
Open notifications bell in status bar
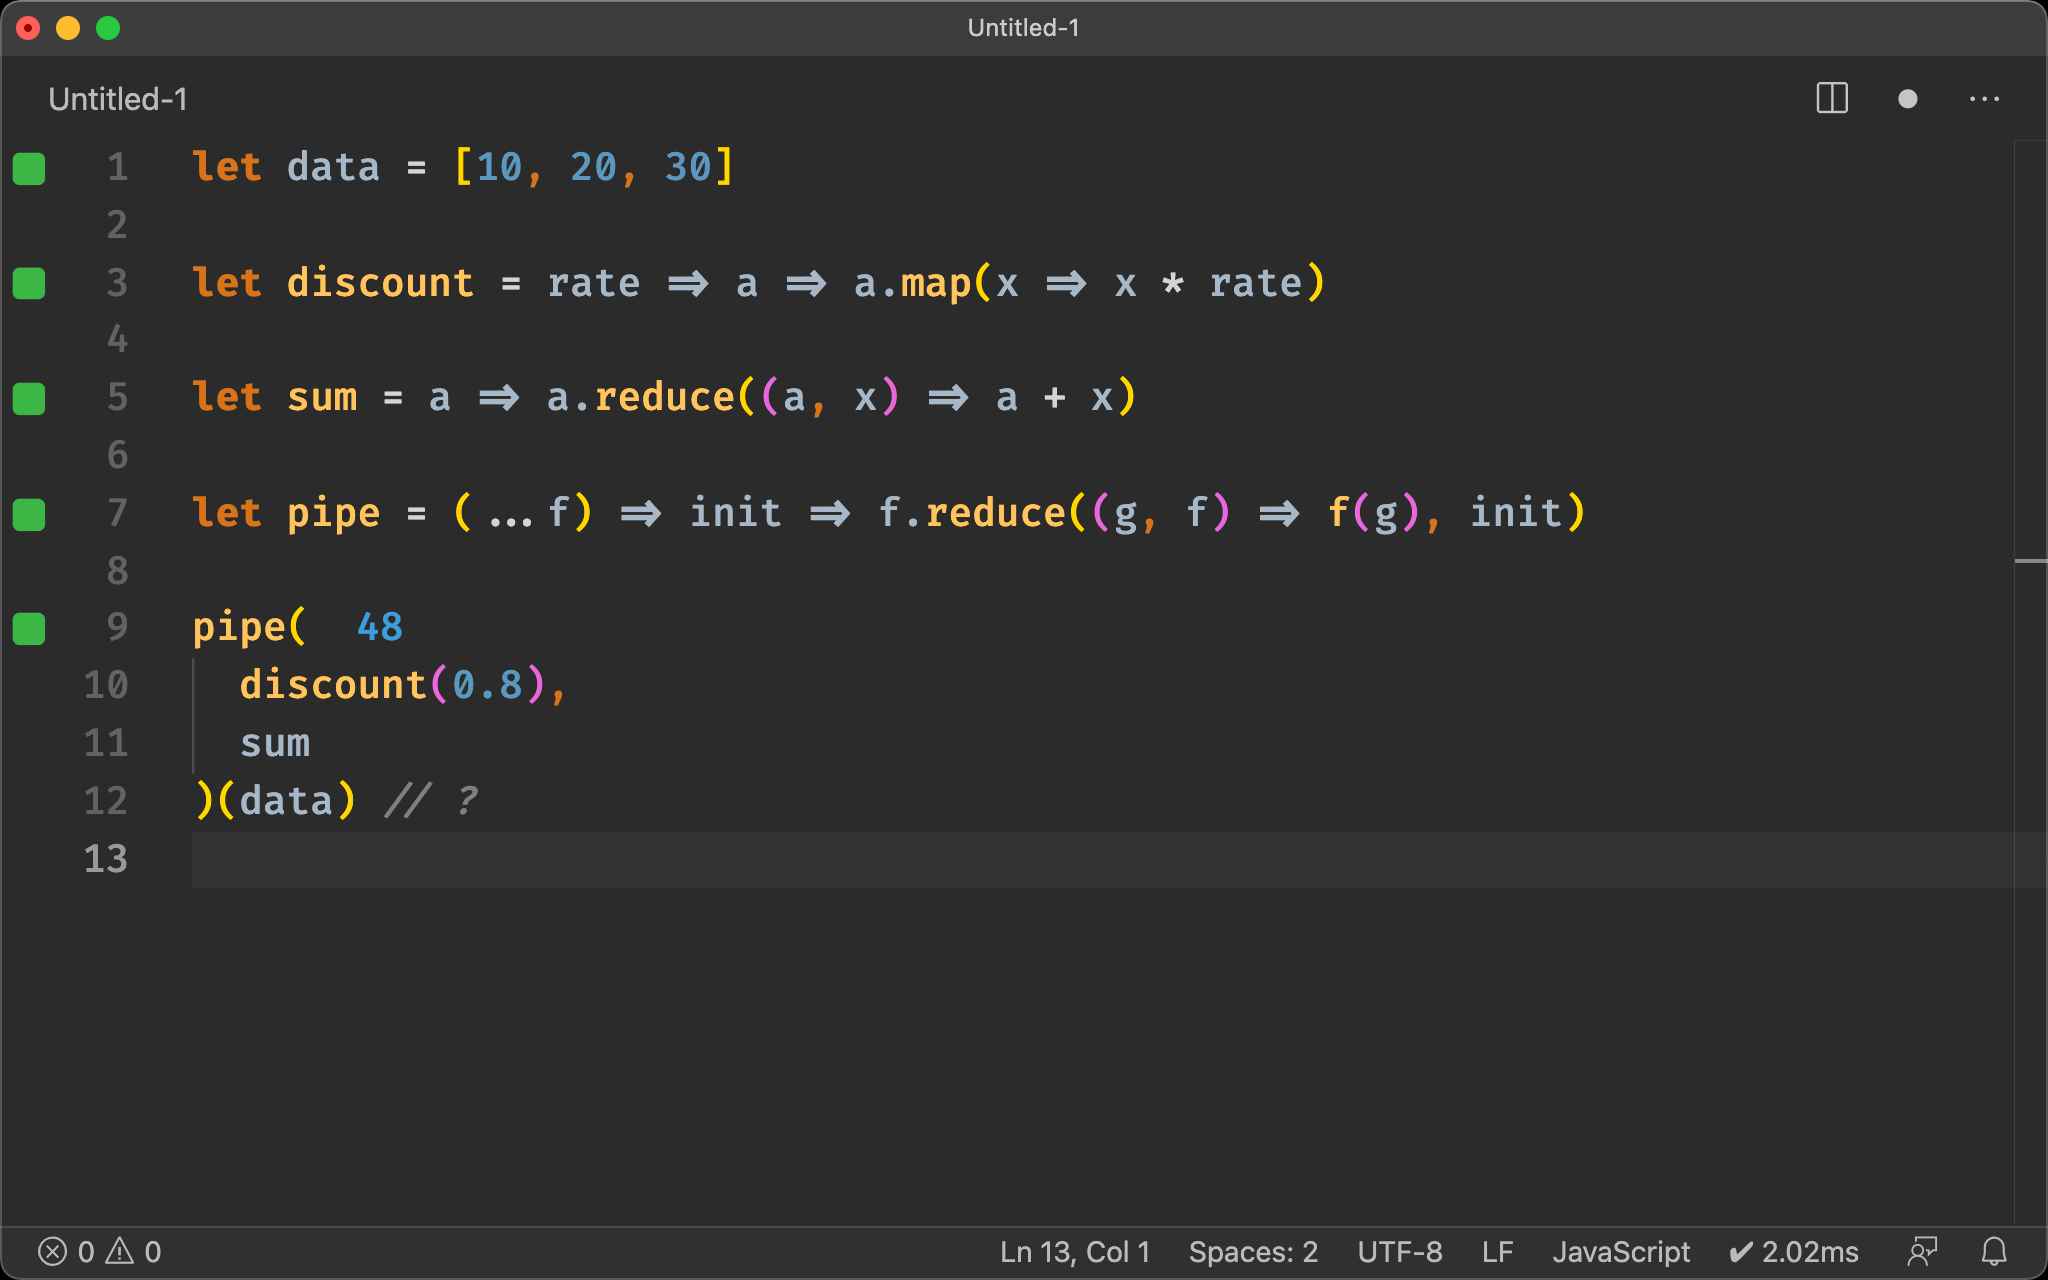tap(1994, 1251)
